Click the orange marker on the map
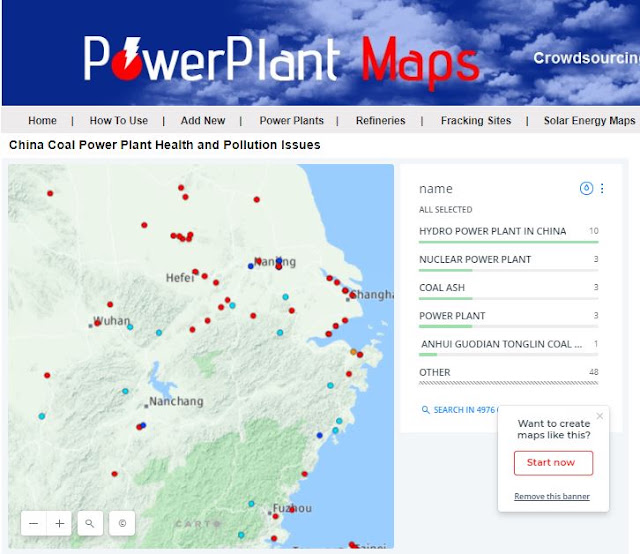 (353, 352)
